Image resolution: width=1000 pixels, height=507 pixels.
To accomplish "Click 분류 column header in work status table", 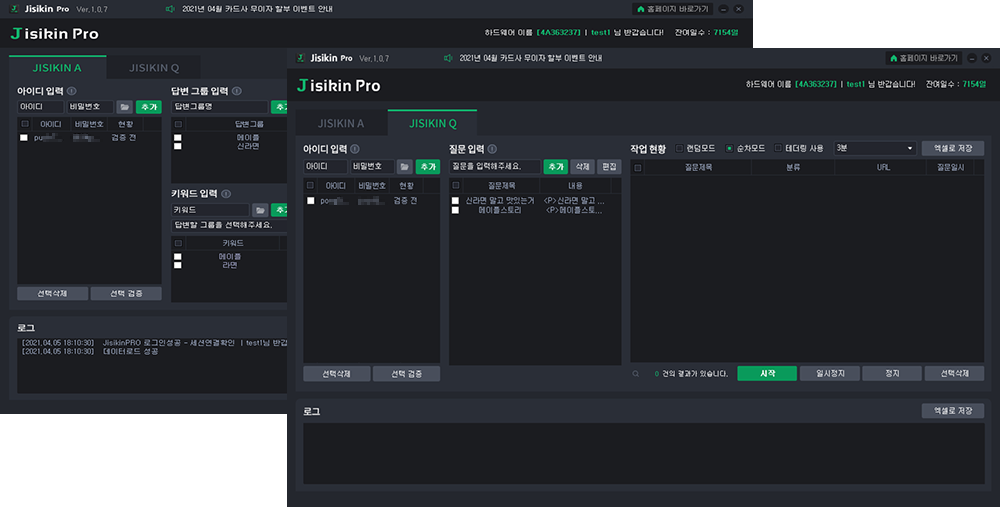I will [793, 168].
